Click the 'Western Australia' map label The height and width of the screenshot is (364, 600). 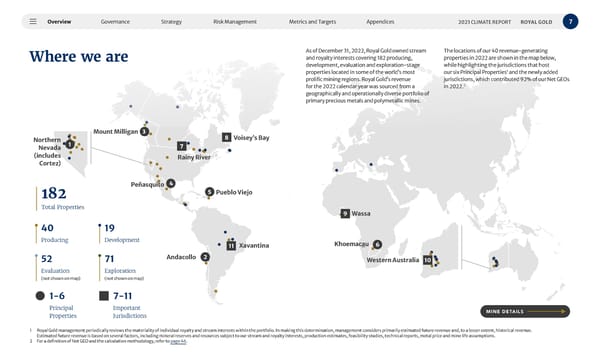[x=393, y=260]
